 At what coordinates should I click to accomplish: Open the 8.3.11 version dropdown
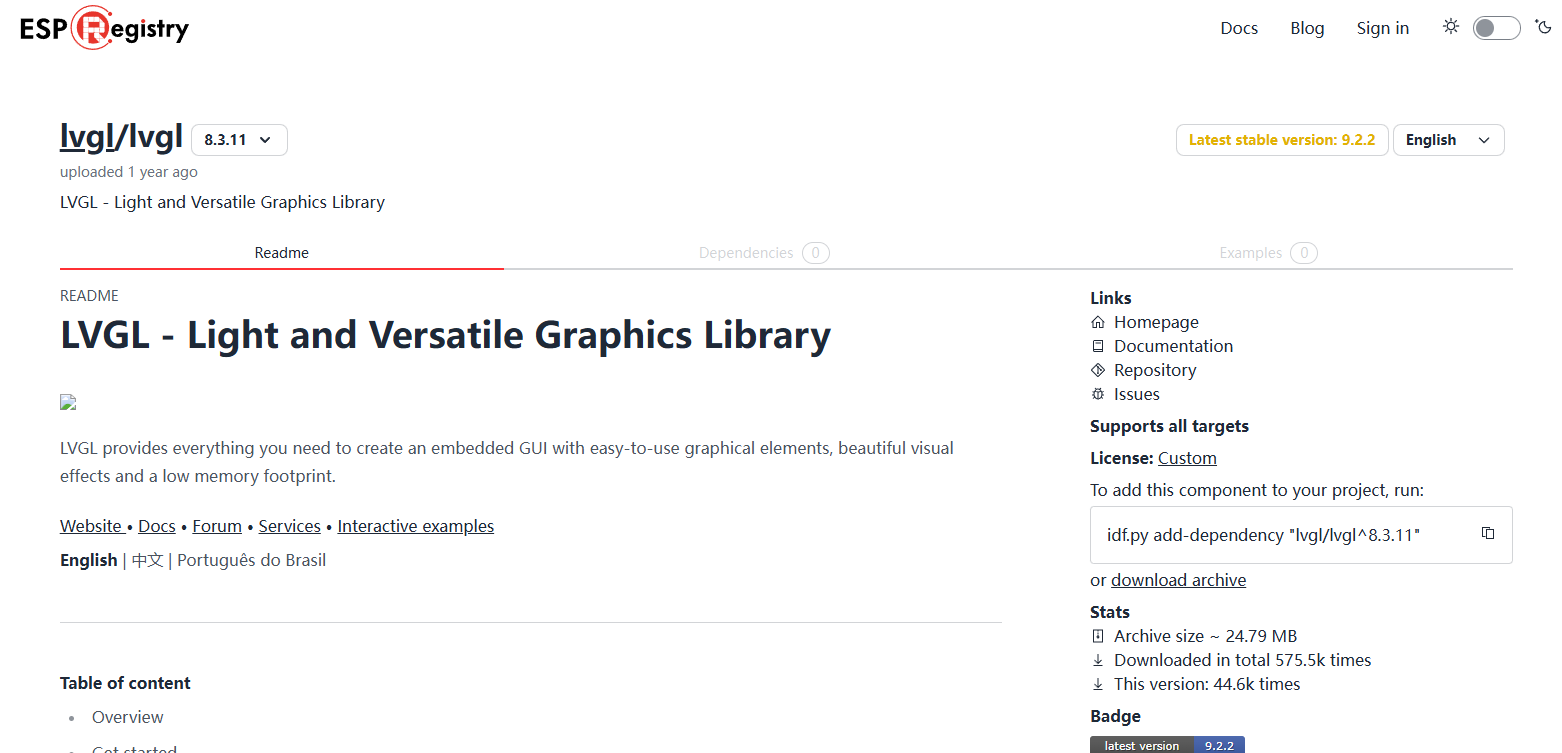coord(239,140)
